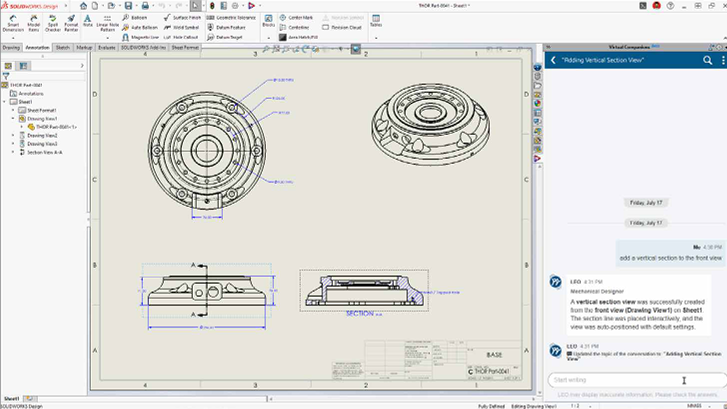Click the Model Items tool

tap(33, 23)
